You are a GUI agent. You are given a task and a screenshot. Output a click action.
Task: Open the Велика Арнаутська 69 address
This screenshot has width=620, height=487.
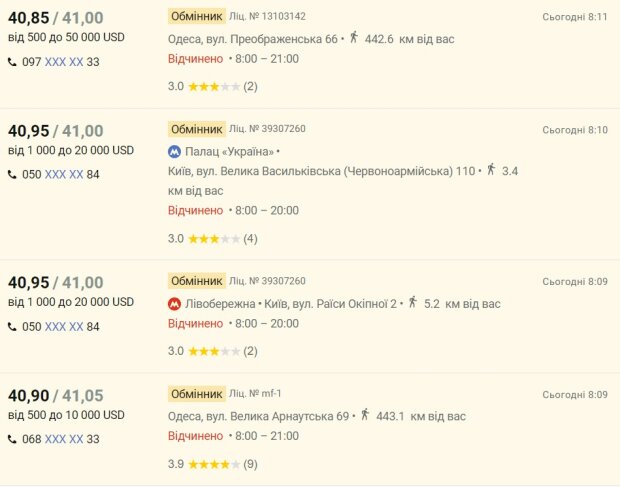pyautogui.click(x=258, y=416)
